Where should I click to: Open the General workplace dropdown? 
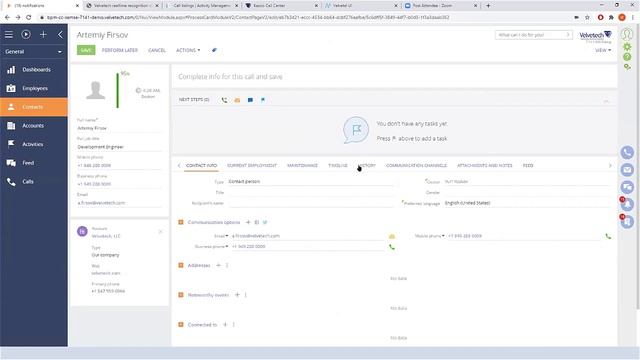[x=33, y=52]
